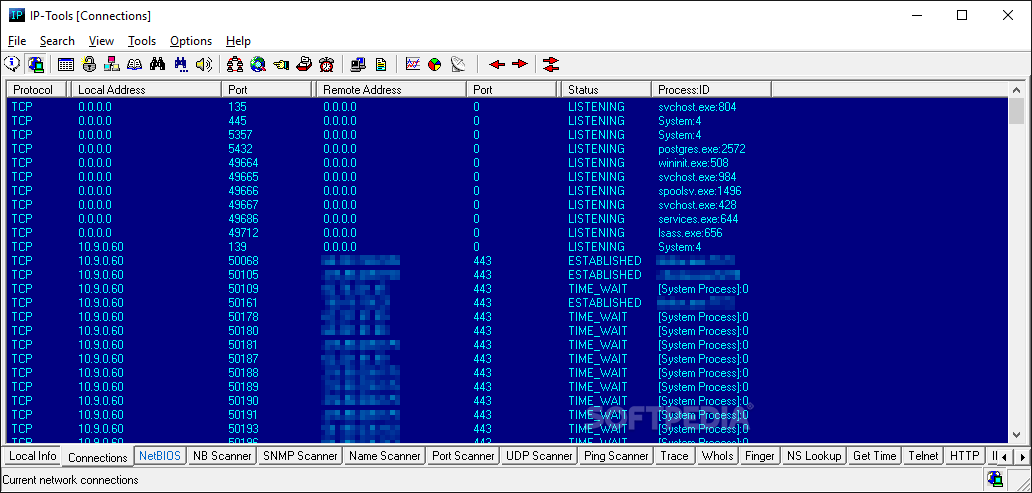Click the red alarm clock Get Time icon
The width and height of the screenshot is (1032, 493).
click(x=326, y=64)
